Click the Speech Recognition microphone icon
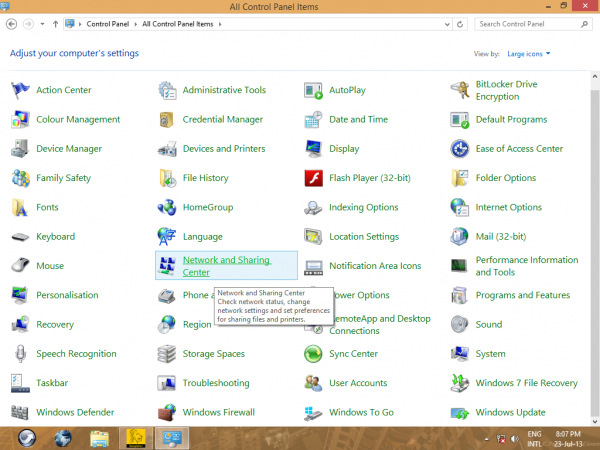600x450 pixels. 20,354
